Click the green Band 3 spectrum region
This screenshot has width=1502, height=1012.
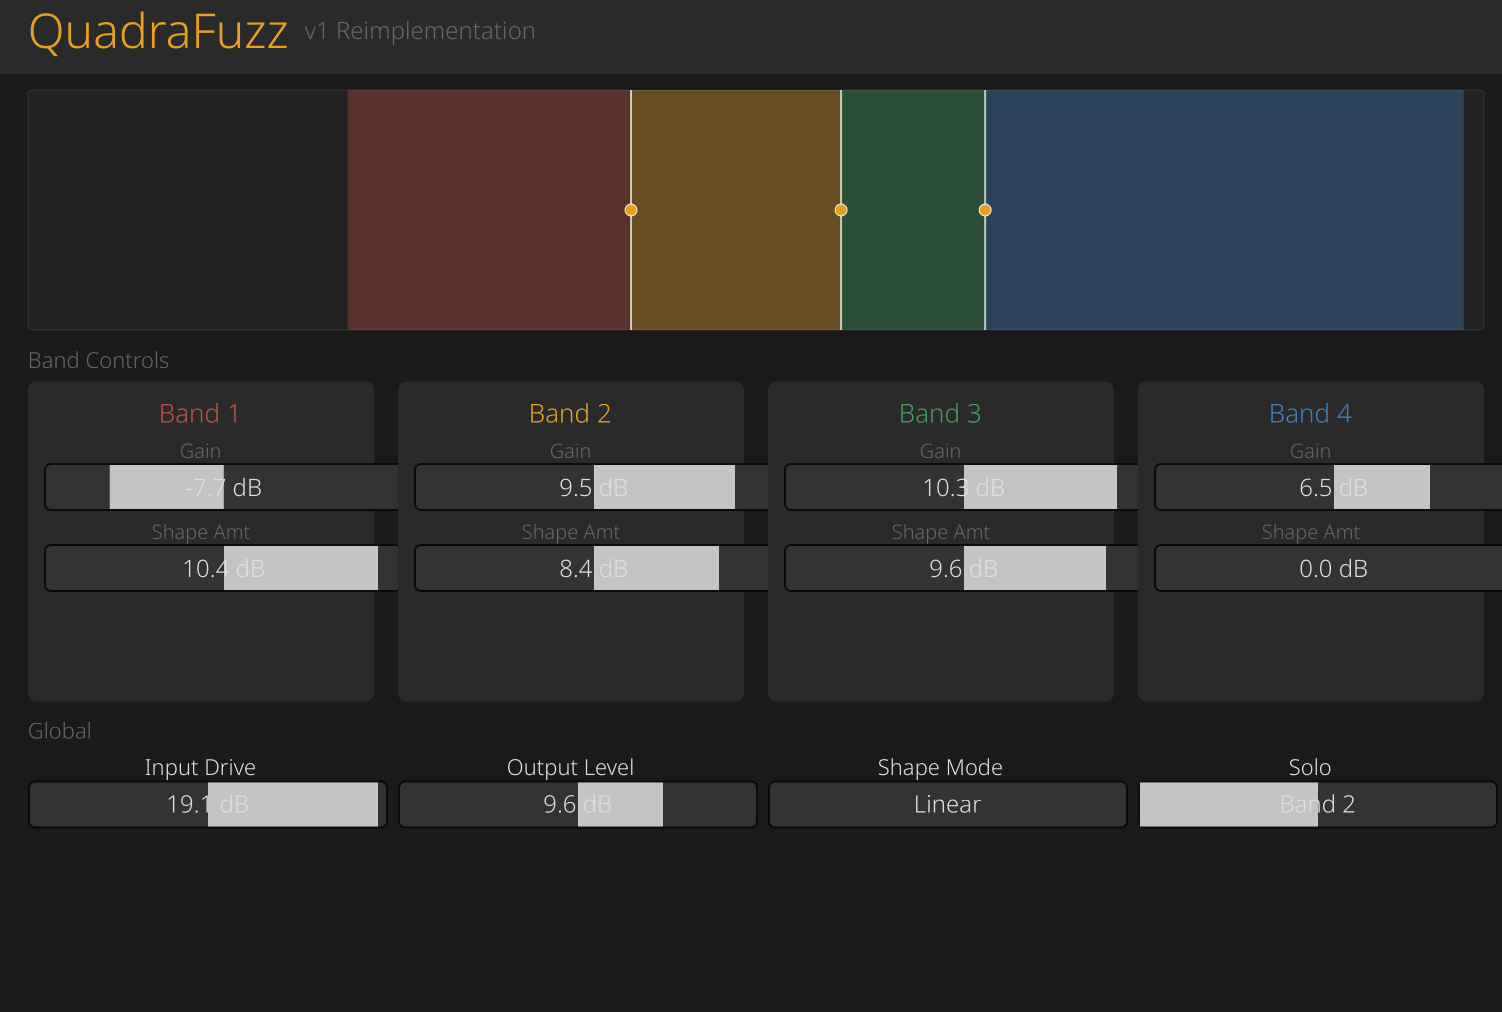[912, 260]
